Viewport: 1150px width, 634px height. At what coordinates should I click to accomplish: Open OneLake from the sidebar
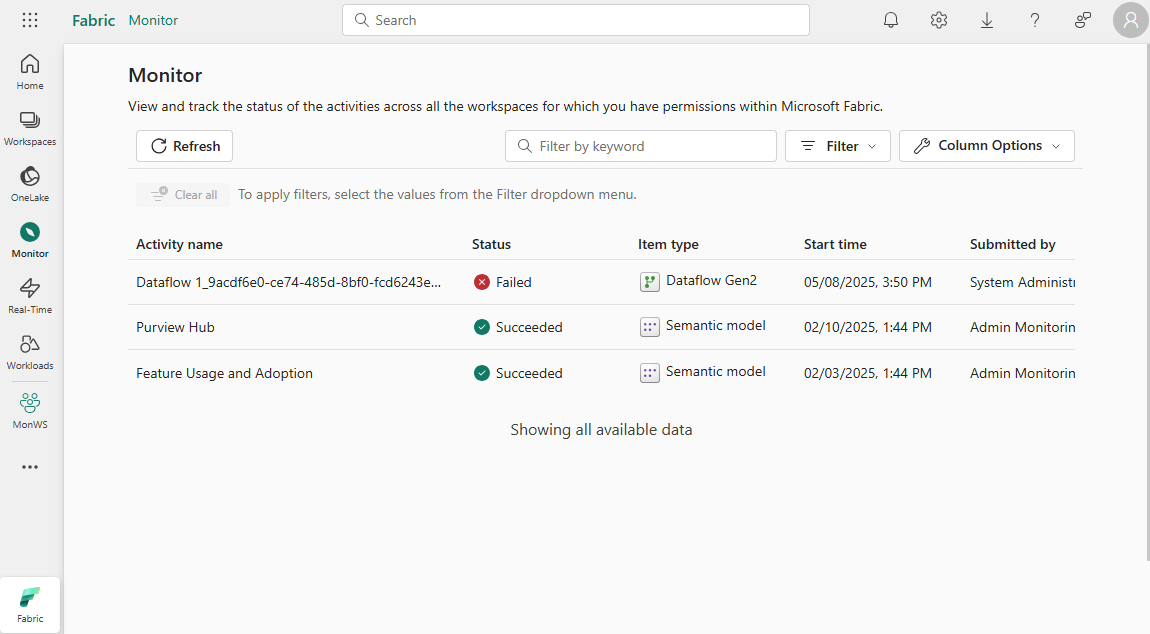click(x=29, y=182)
